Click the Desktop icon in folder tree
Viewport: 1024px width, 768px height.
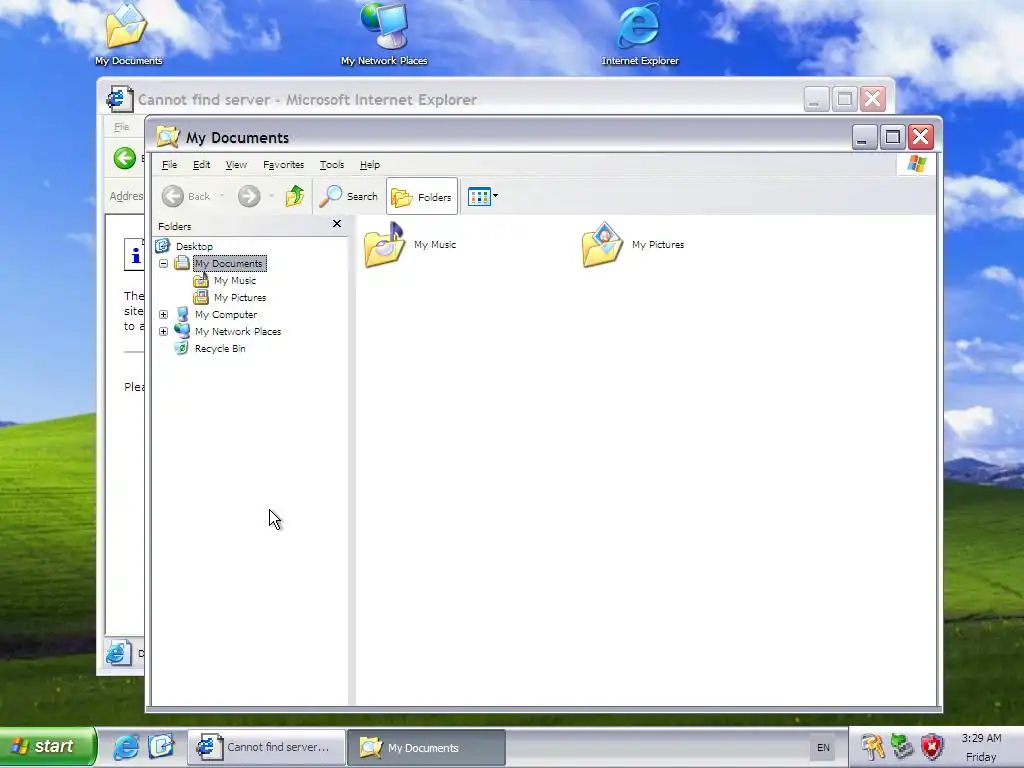click(163, 246)
